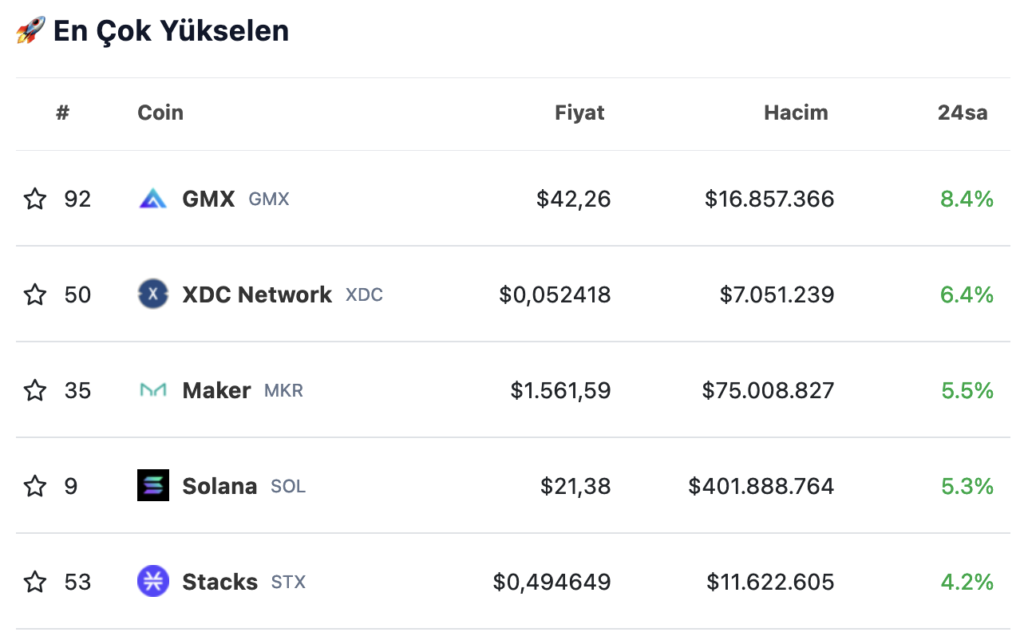The width and height of the screenshot is (1020, 640).
Task: Click the Coin column header
Action: (160, 113)
